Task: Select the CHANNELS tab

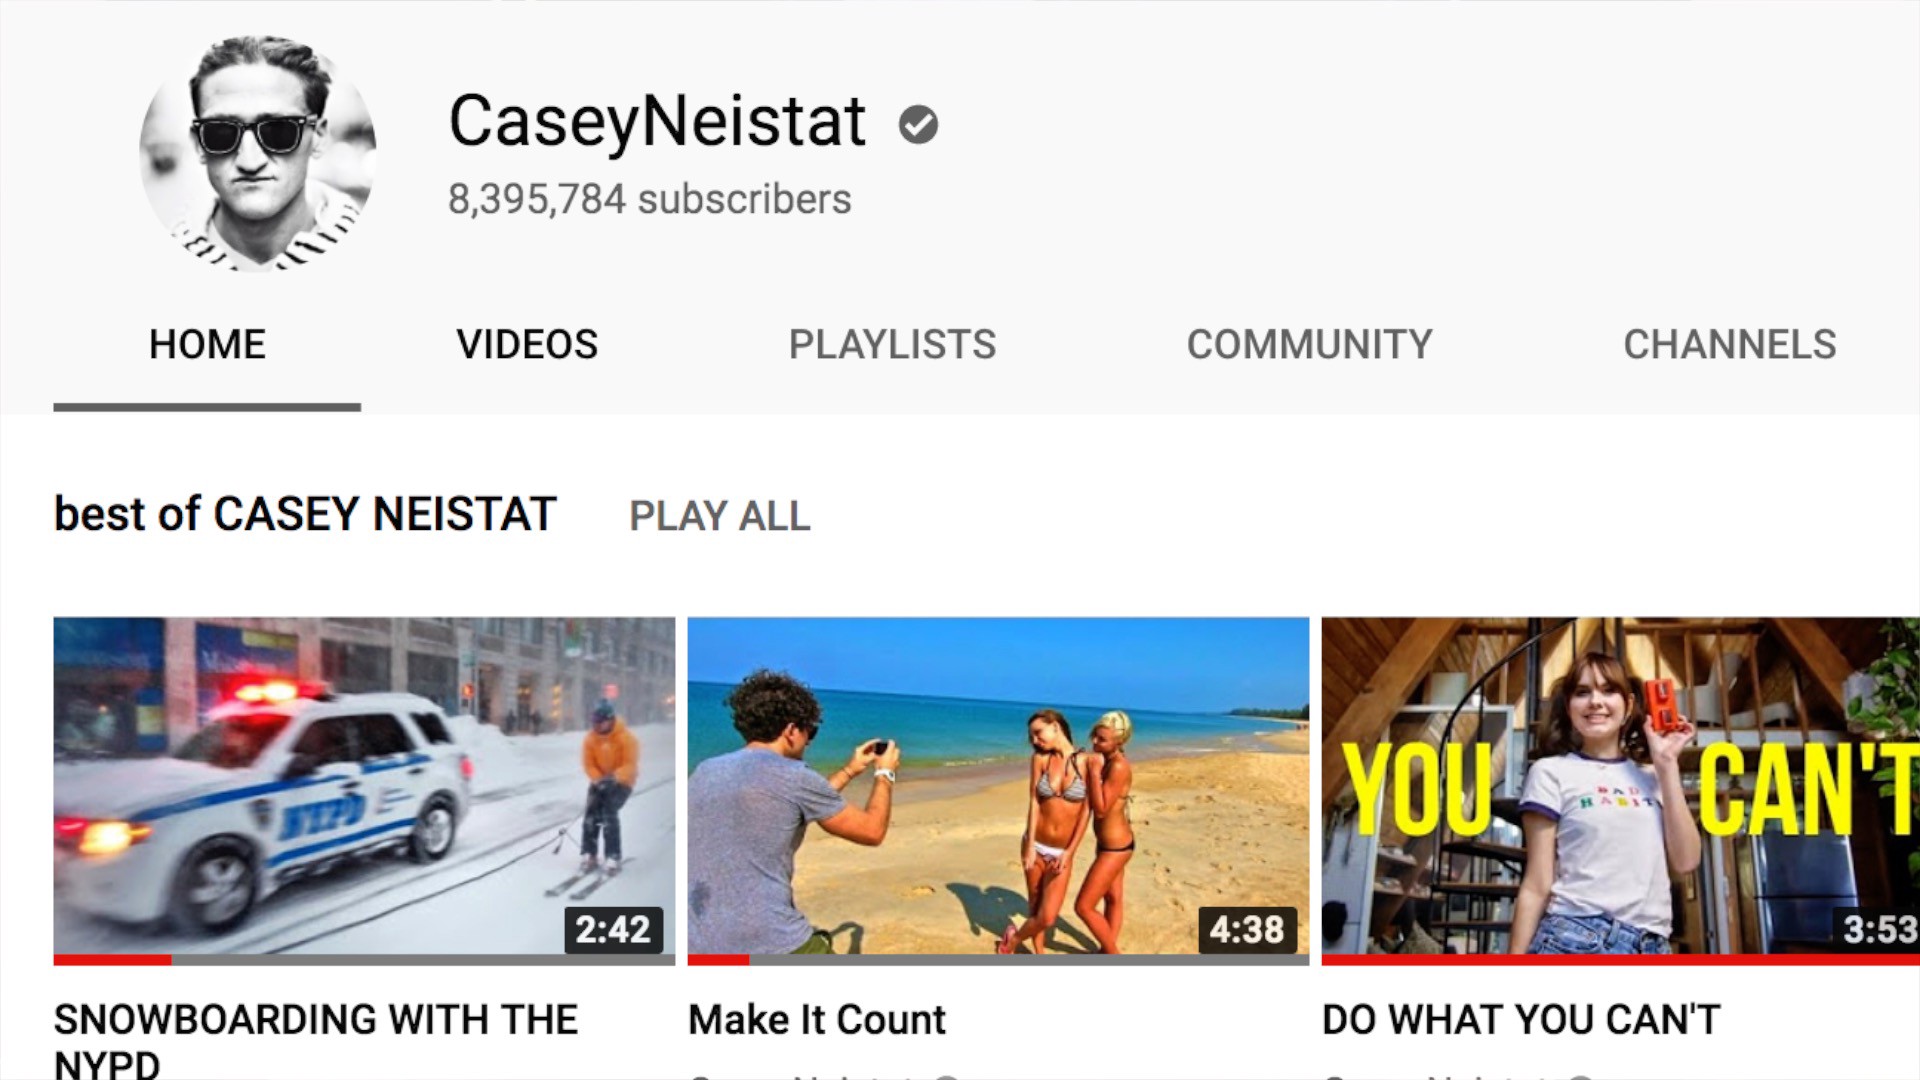Action: 1729,345
